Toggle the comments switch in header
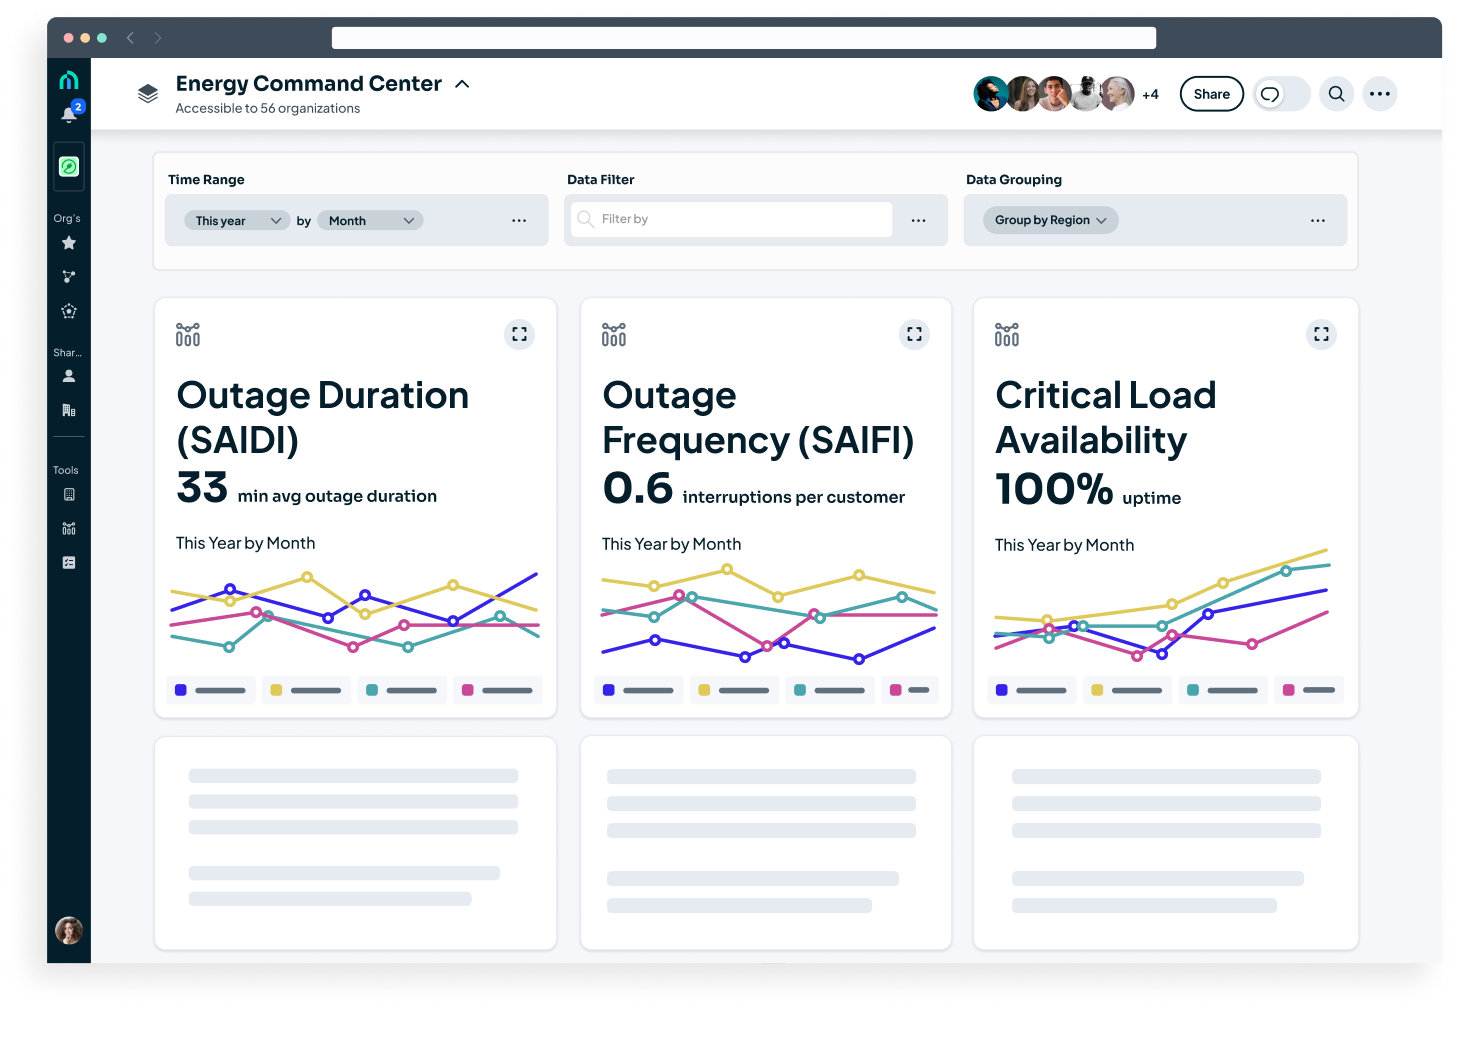This screenshot has width=1460, height=1047. [x=1281, y=94]
